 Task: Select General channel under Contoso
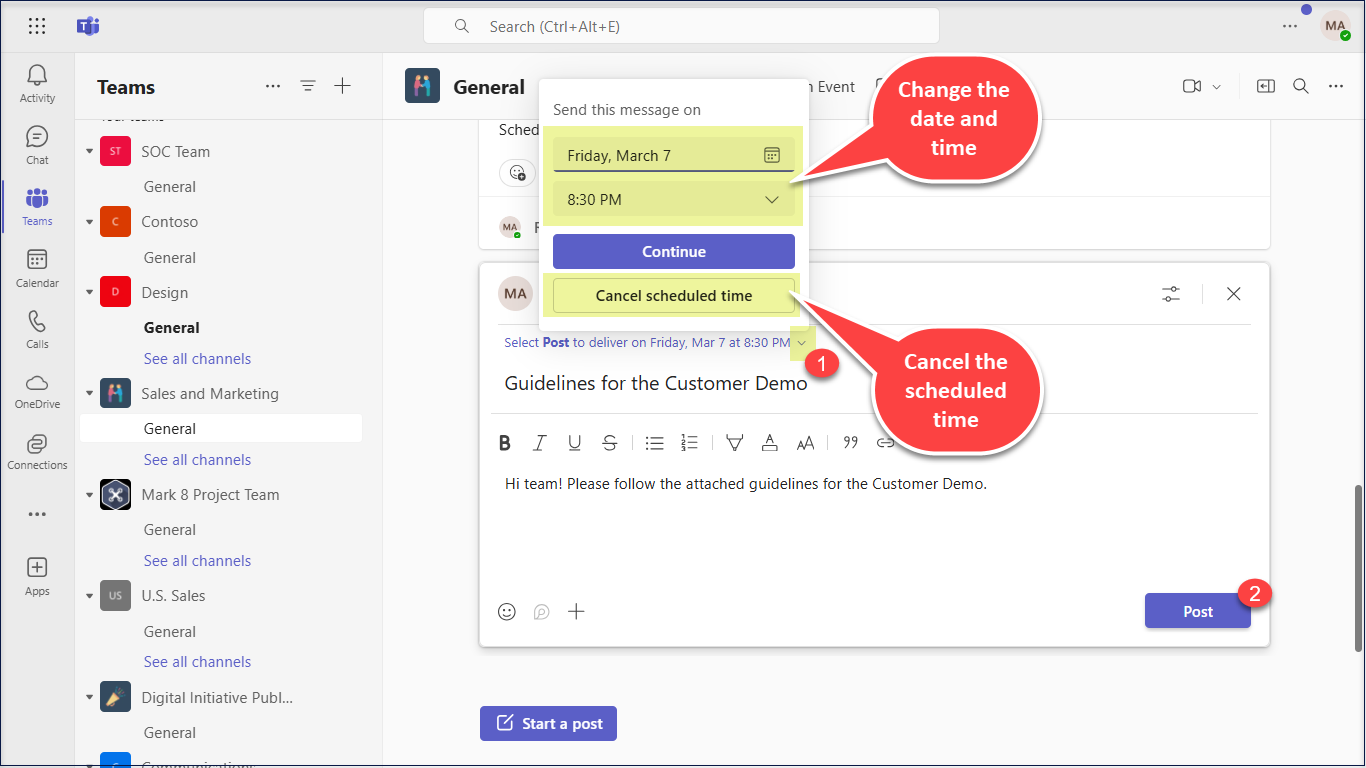point(170,258)
